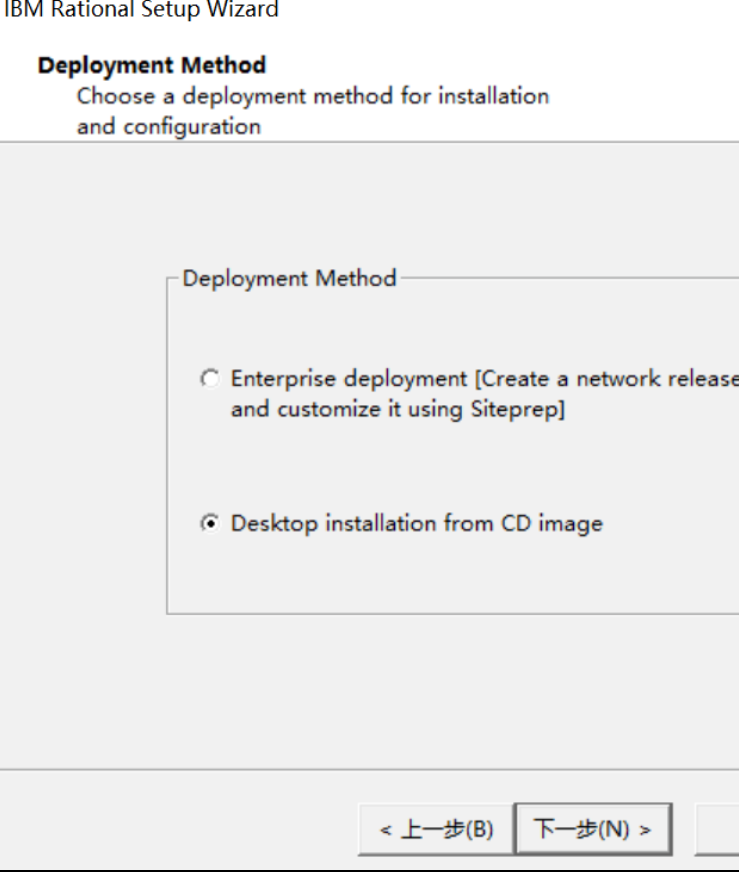Select the Desktop installation from CD image radio

pos(210,523)
